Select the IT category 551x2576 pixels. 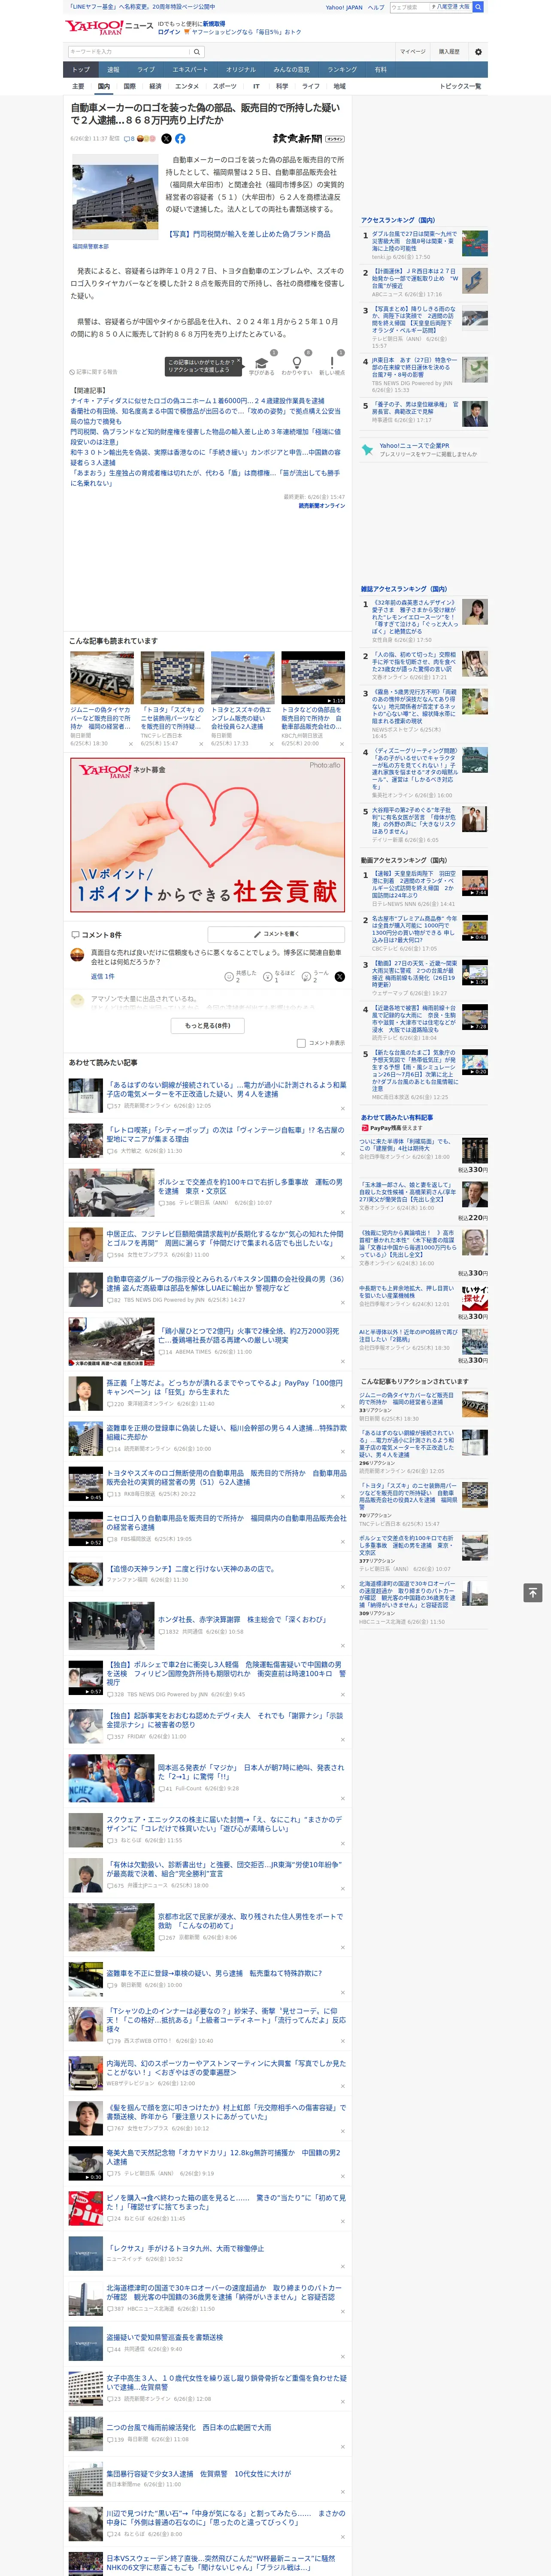(256, 86)
